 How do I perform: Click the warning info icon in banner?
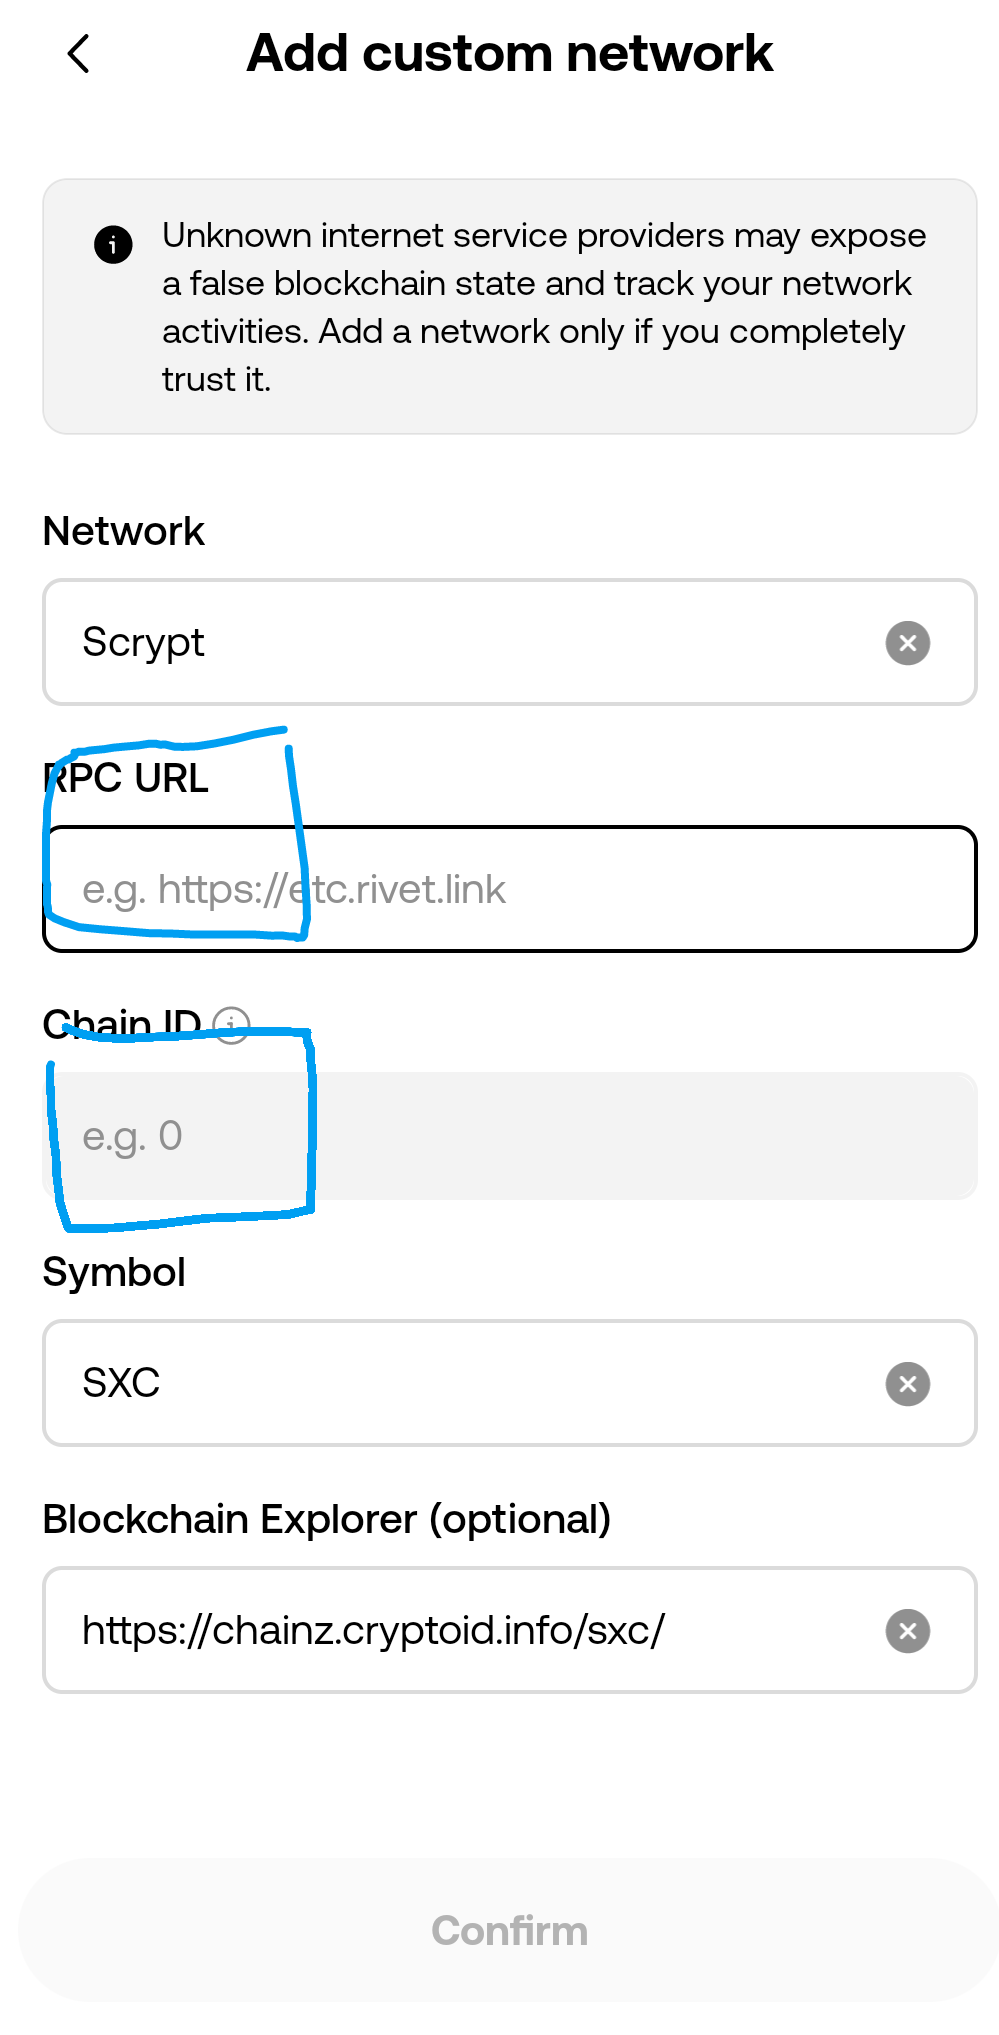pyautogui.click(x=113, y=244)
